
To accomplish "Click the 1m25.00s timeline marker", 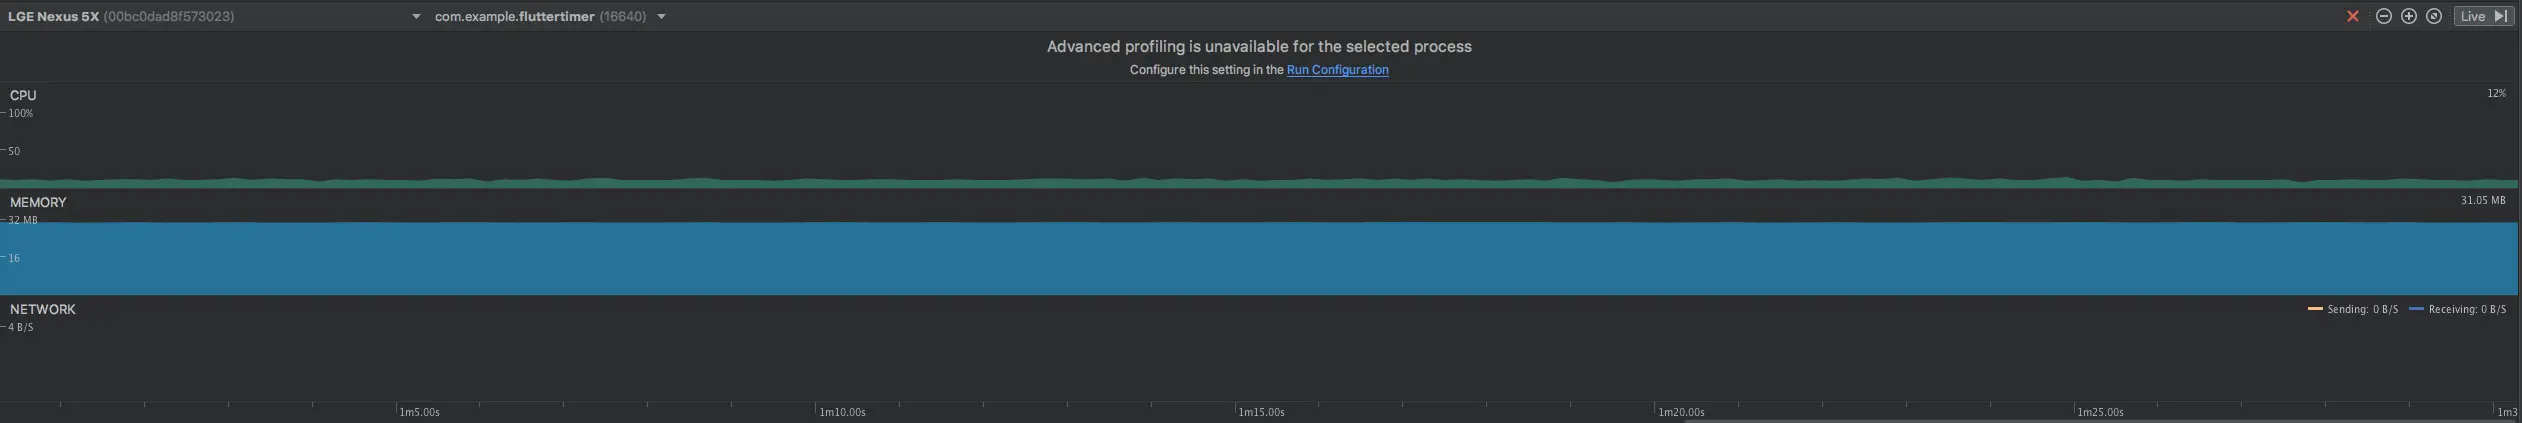I will click(x=2100, y=412).
